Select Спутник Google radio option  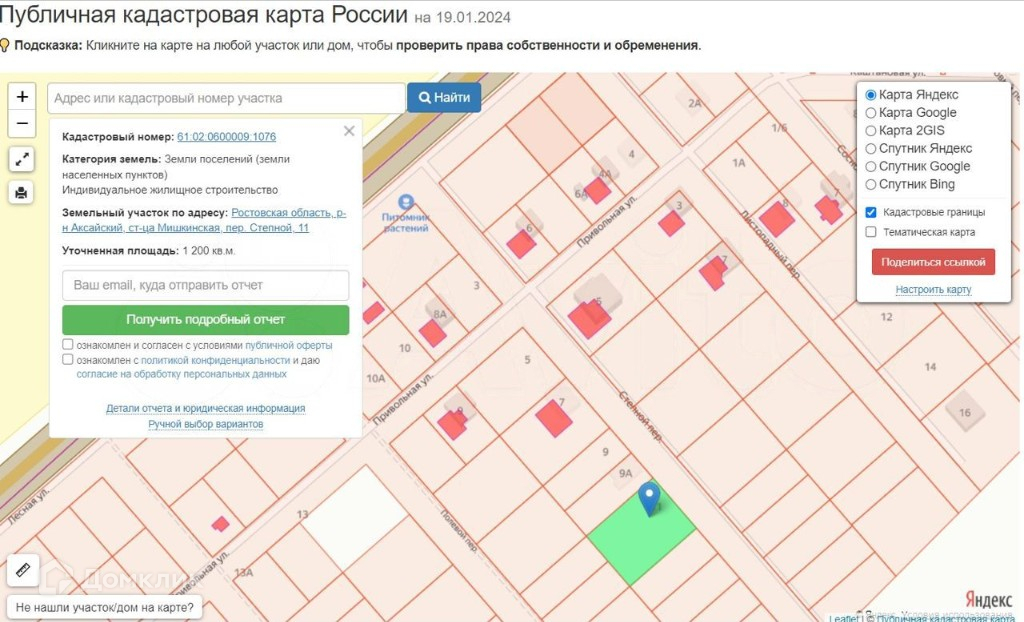(x=871, y=167)
